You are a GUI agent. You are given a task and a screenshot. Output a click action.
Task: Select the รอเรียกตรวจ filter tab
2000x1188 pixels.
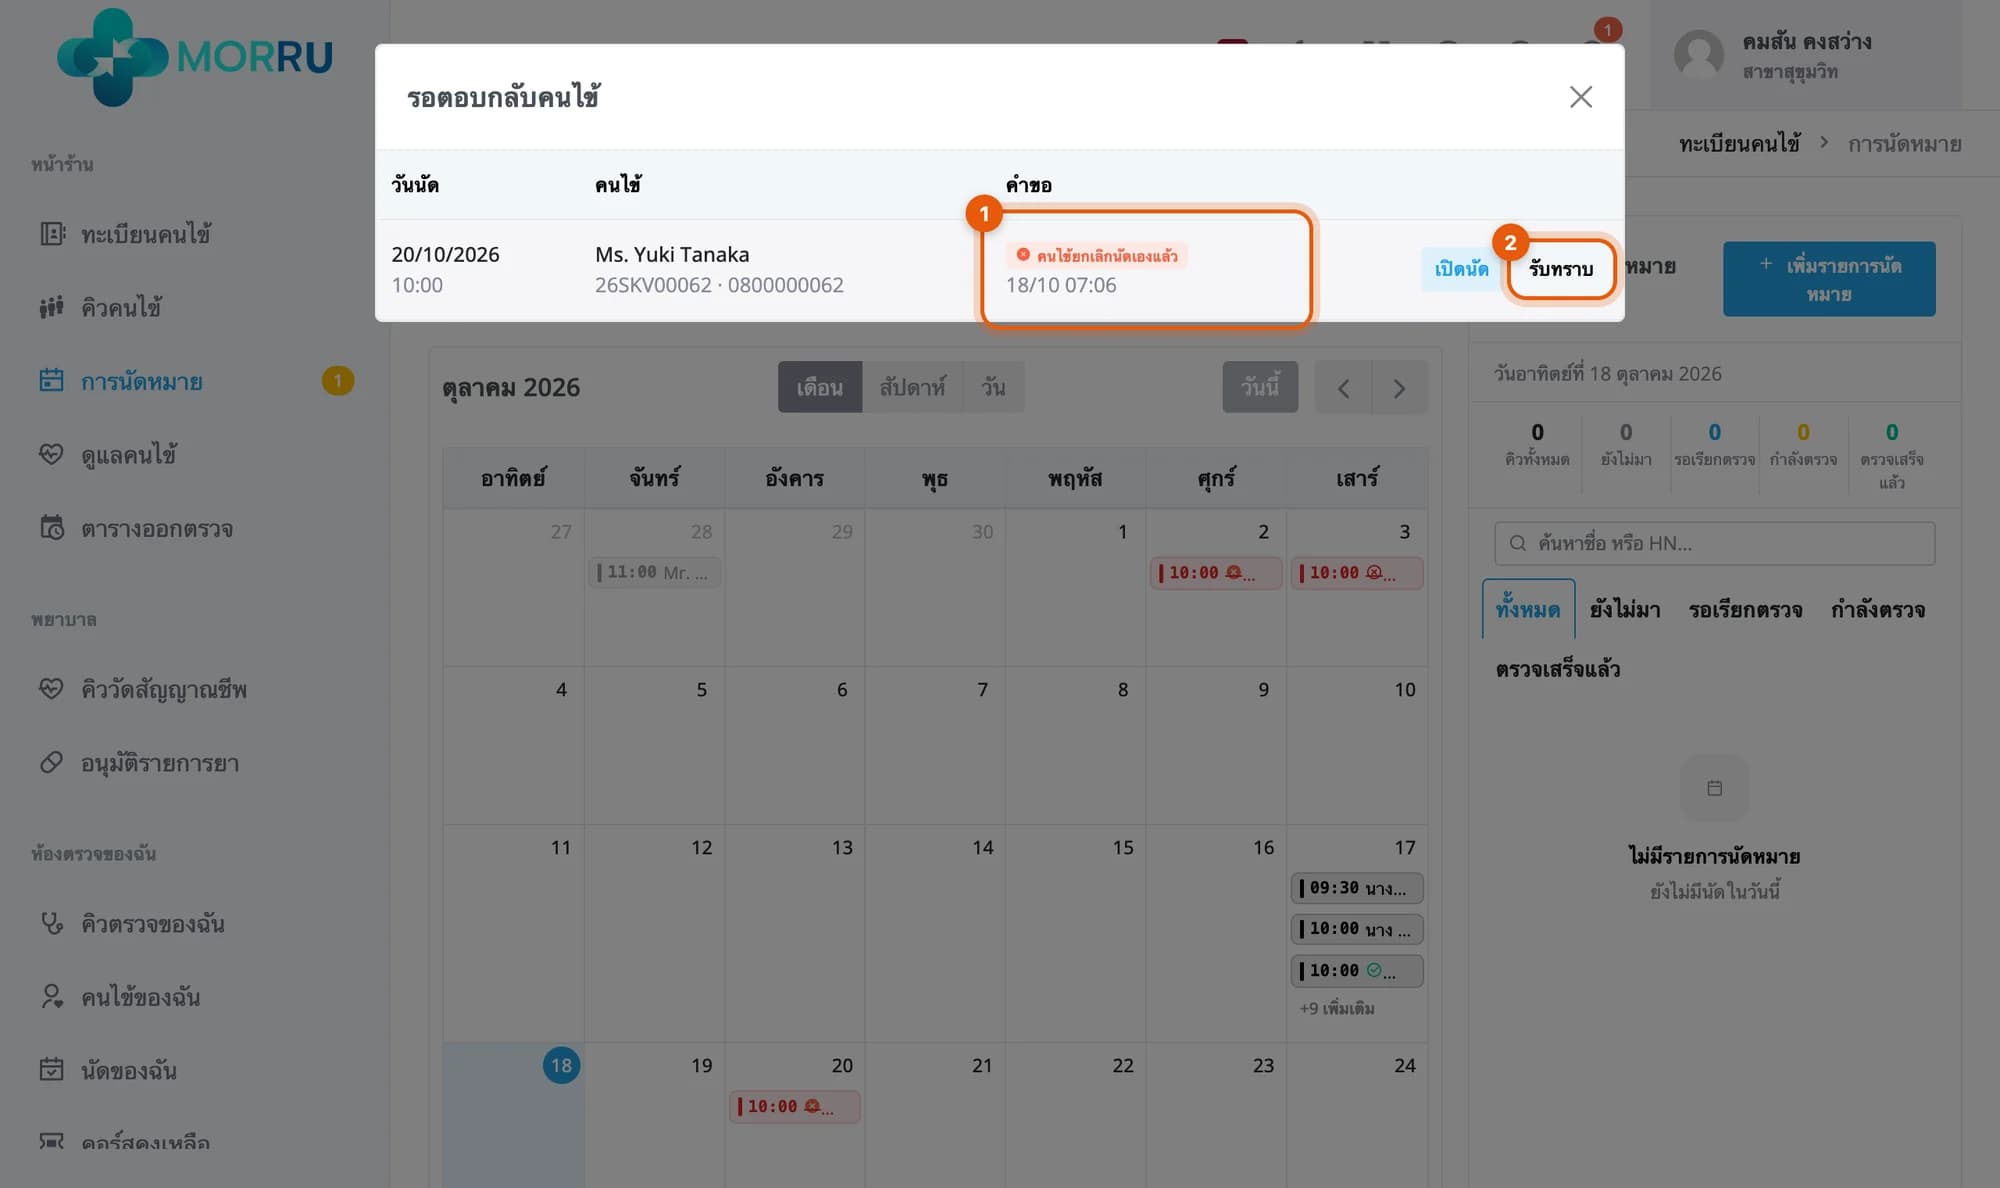1745,610
